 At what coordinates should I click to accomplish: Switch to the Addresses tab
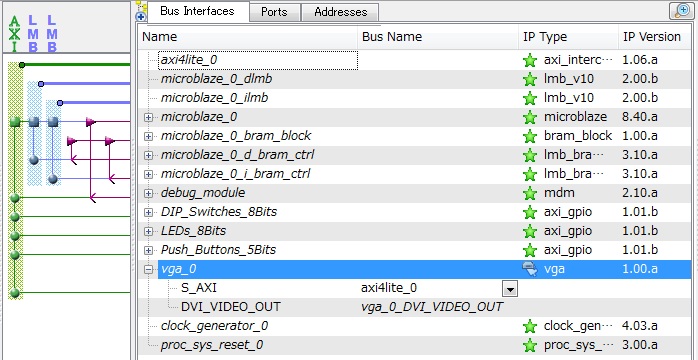(341, 12)
